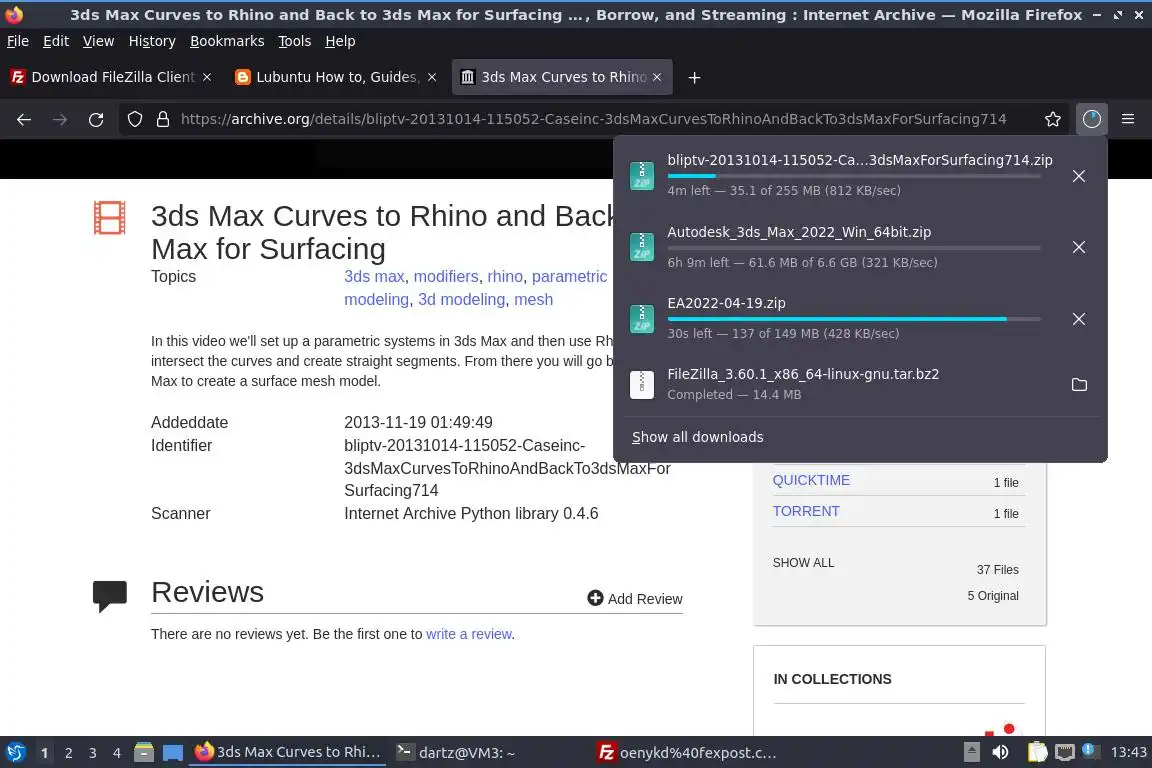Go back to the previous page
This screenshot has height=768, width=1152.
[24, 120]
